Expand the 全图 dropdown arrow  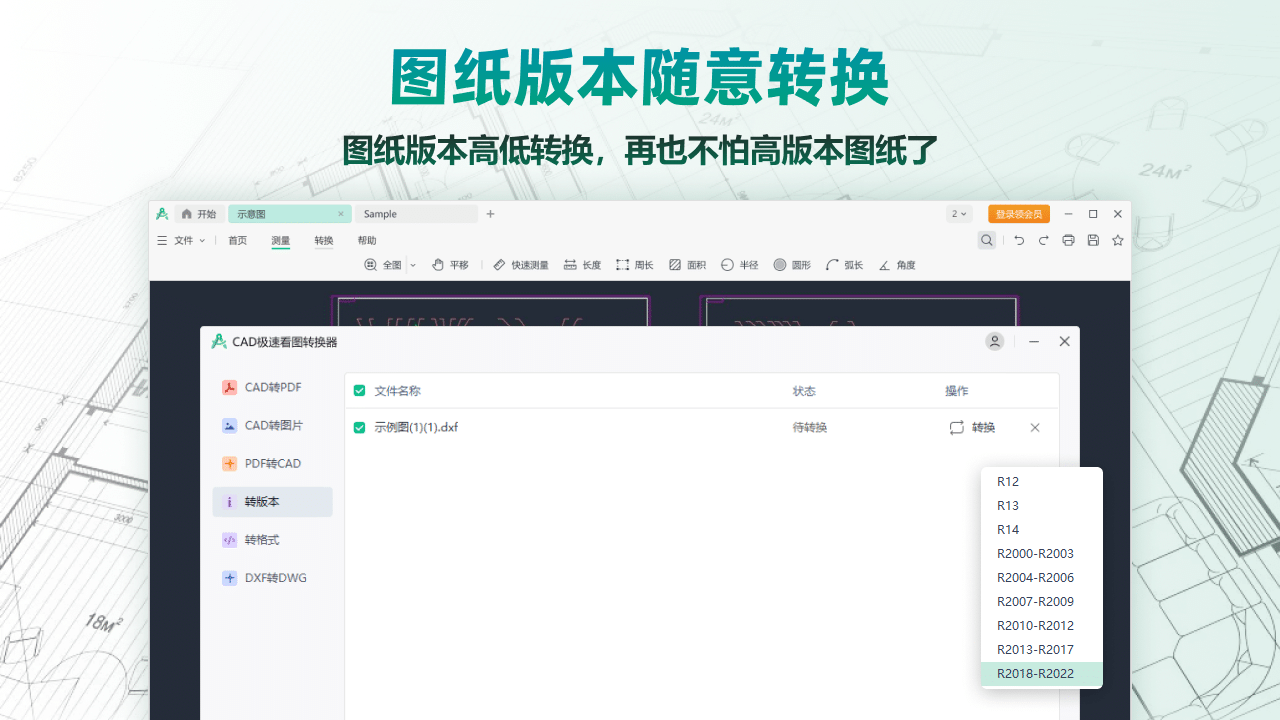click(413, 266)
